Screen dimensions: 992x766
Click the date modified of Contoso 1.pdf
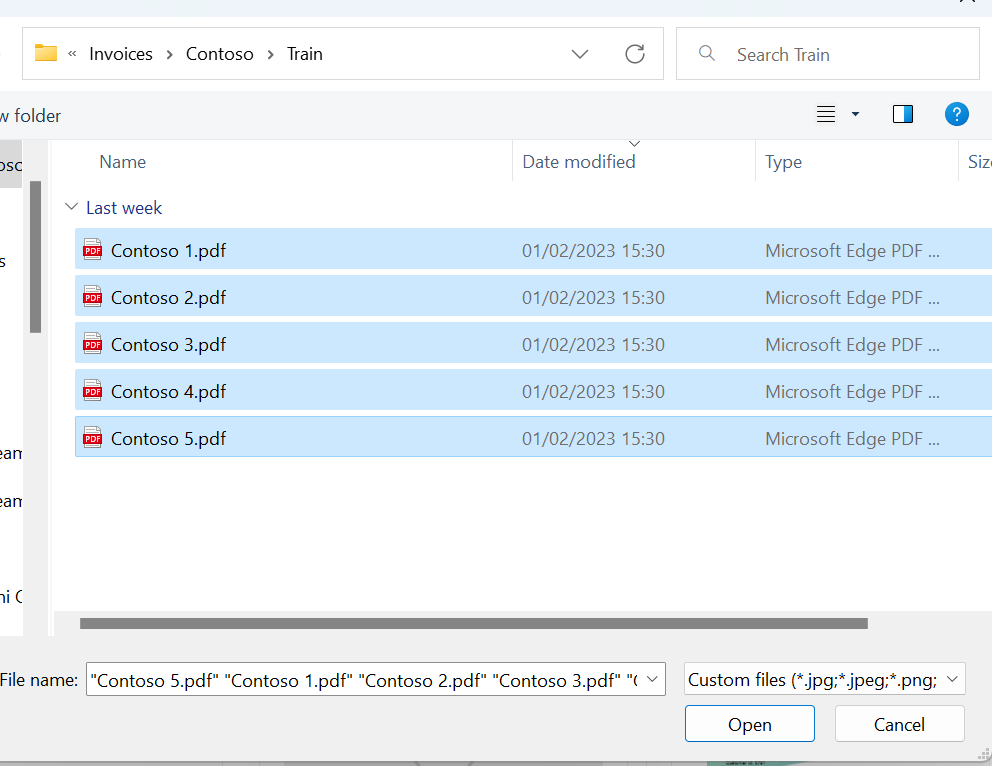click(x=593, y=250)
